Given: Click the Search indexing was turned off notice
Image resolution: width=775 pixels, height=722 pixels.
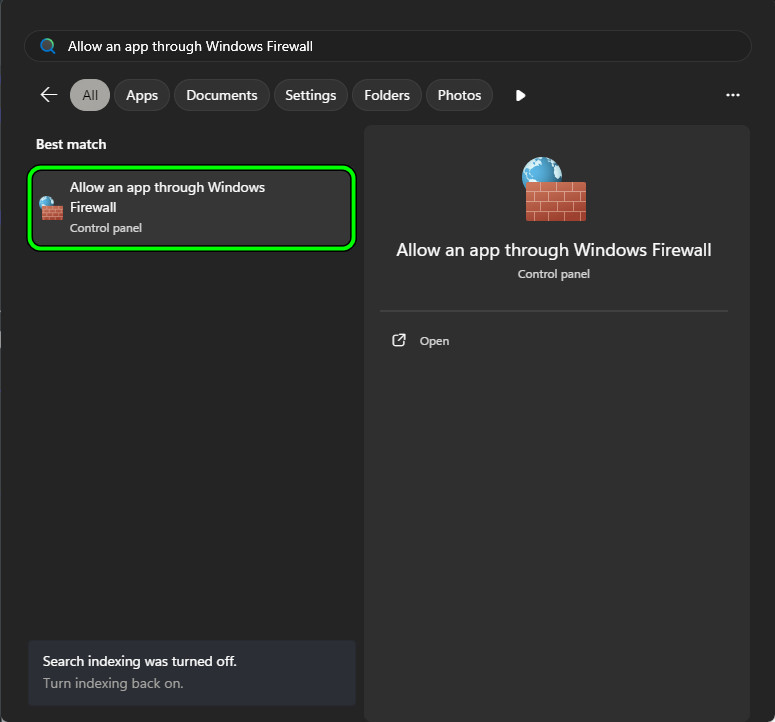Looking at the screenshot, I should [x=139, y=662].
